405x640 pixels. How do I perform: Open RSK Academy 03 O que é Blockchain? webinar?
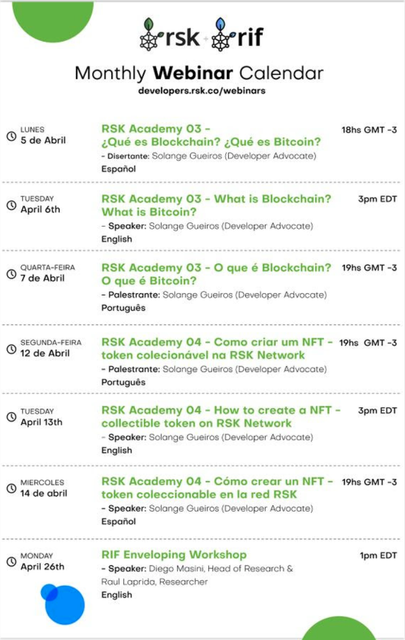pyautogui.click(x=216, y=274)
